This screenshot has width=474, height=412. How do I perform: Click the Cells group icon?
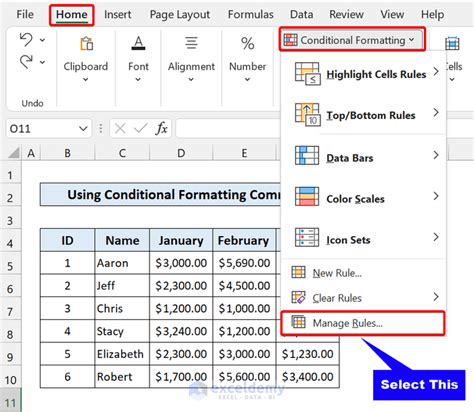click(452, 43)
